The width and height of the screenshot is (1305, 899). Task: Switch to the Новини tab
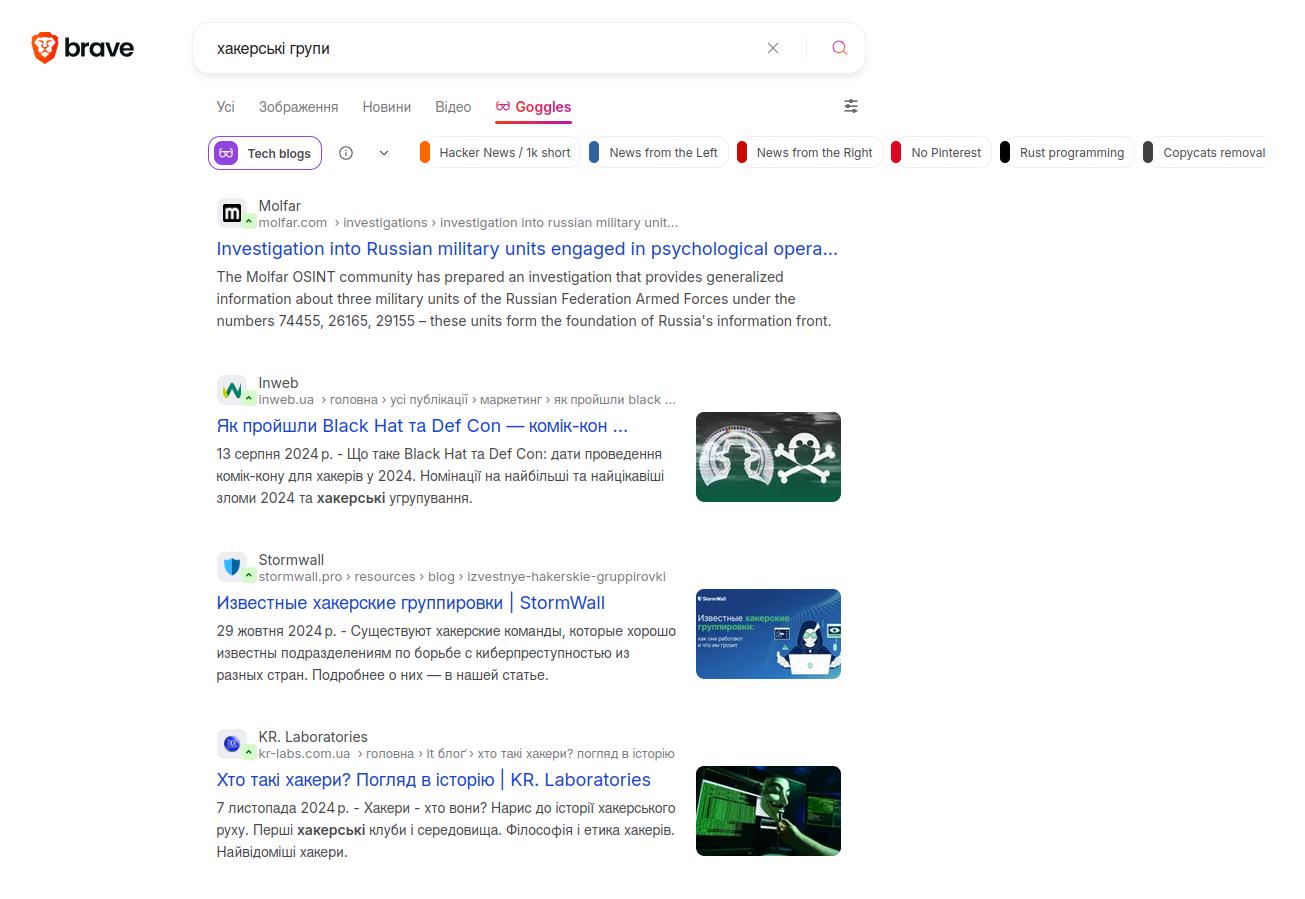pos(386,107)
